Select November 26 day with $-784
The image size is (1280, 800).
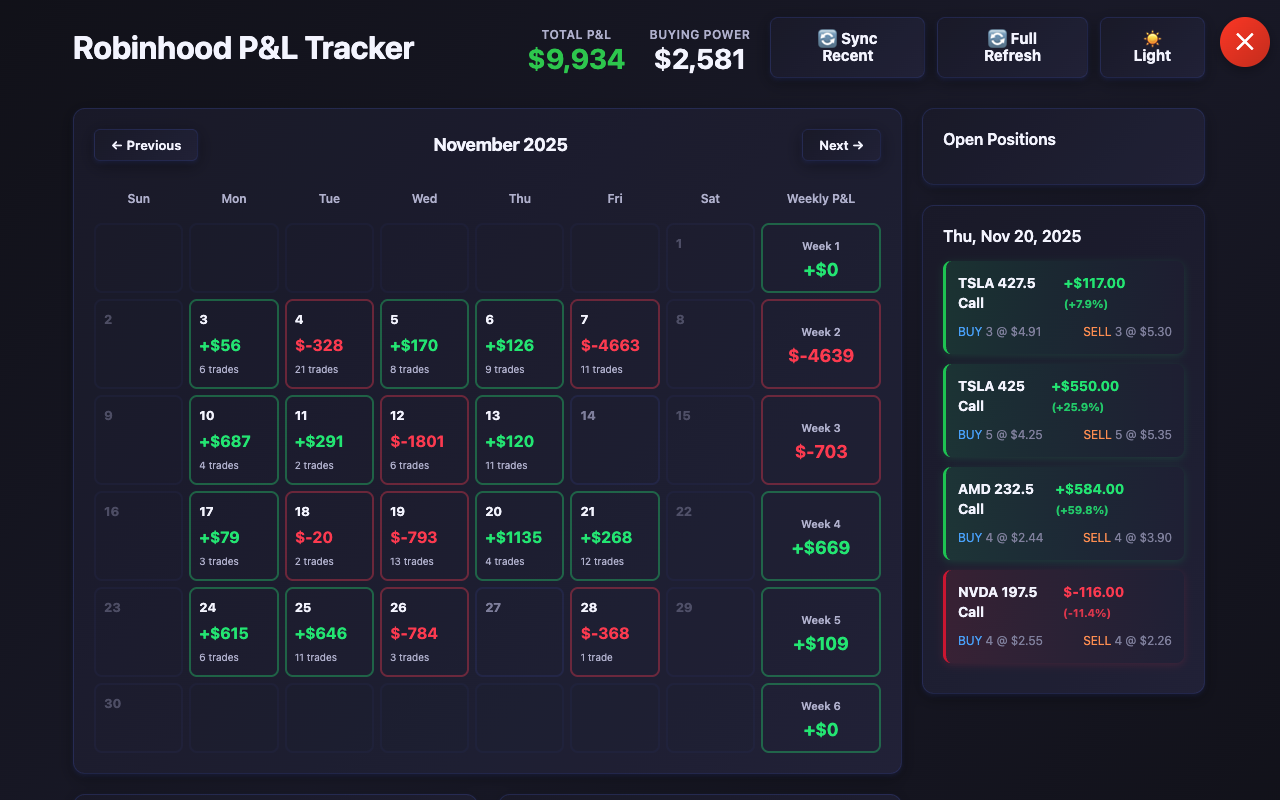click(x=424, y=632)
